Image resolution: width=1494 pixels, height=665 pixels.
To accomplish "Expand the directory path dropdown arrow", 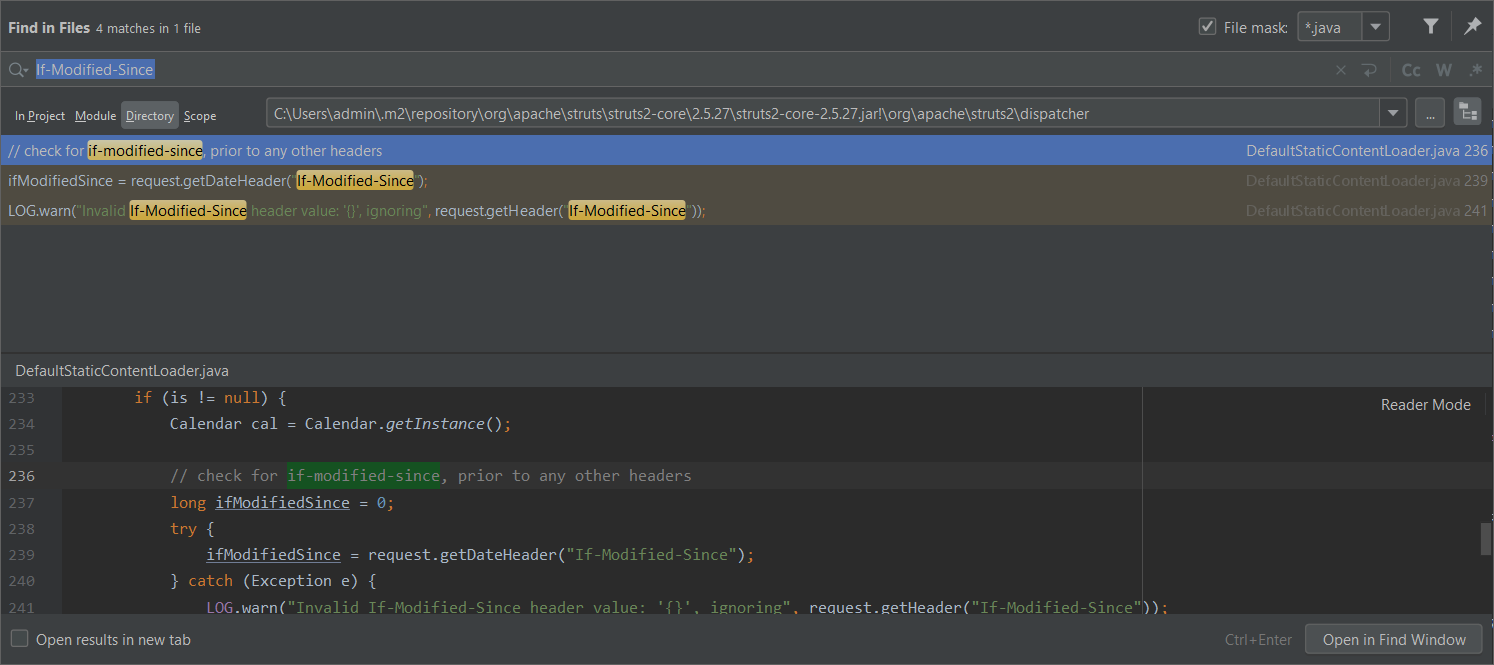I will click(1393, 114).
